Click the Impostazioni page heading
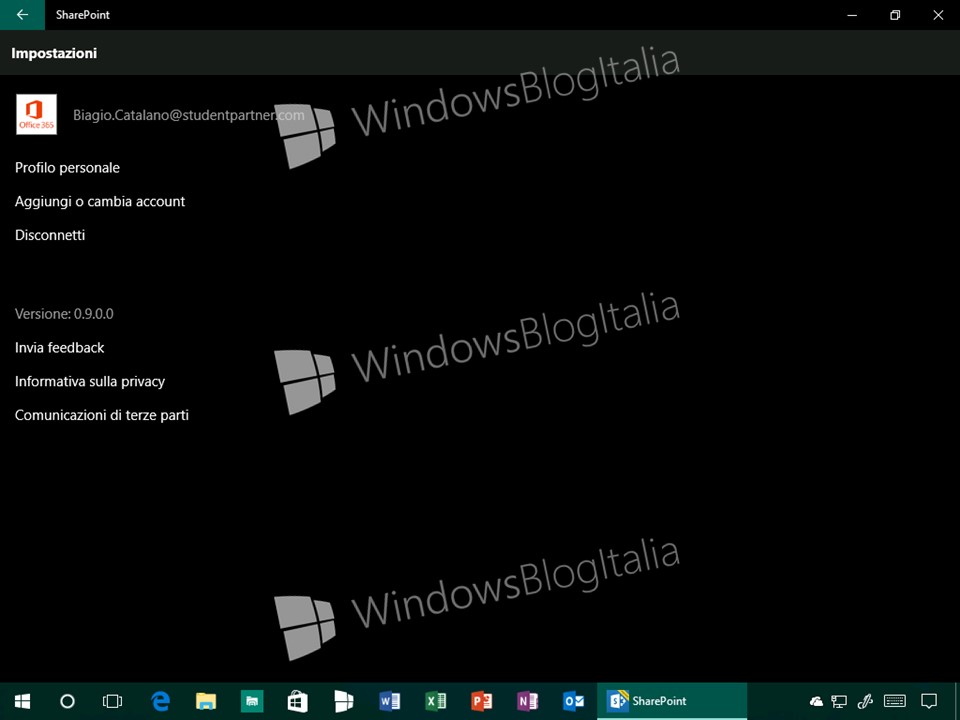This screenshot has height=720, width=960. pos(54,53)
